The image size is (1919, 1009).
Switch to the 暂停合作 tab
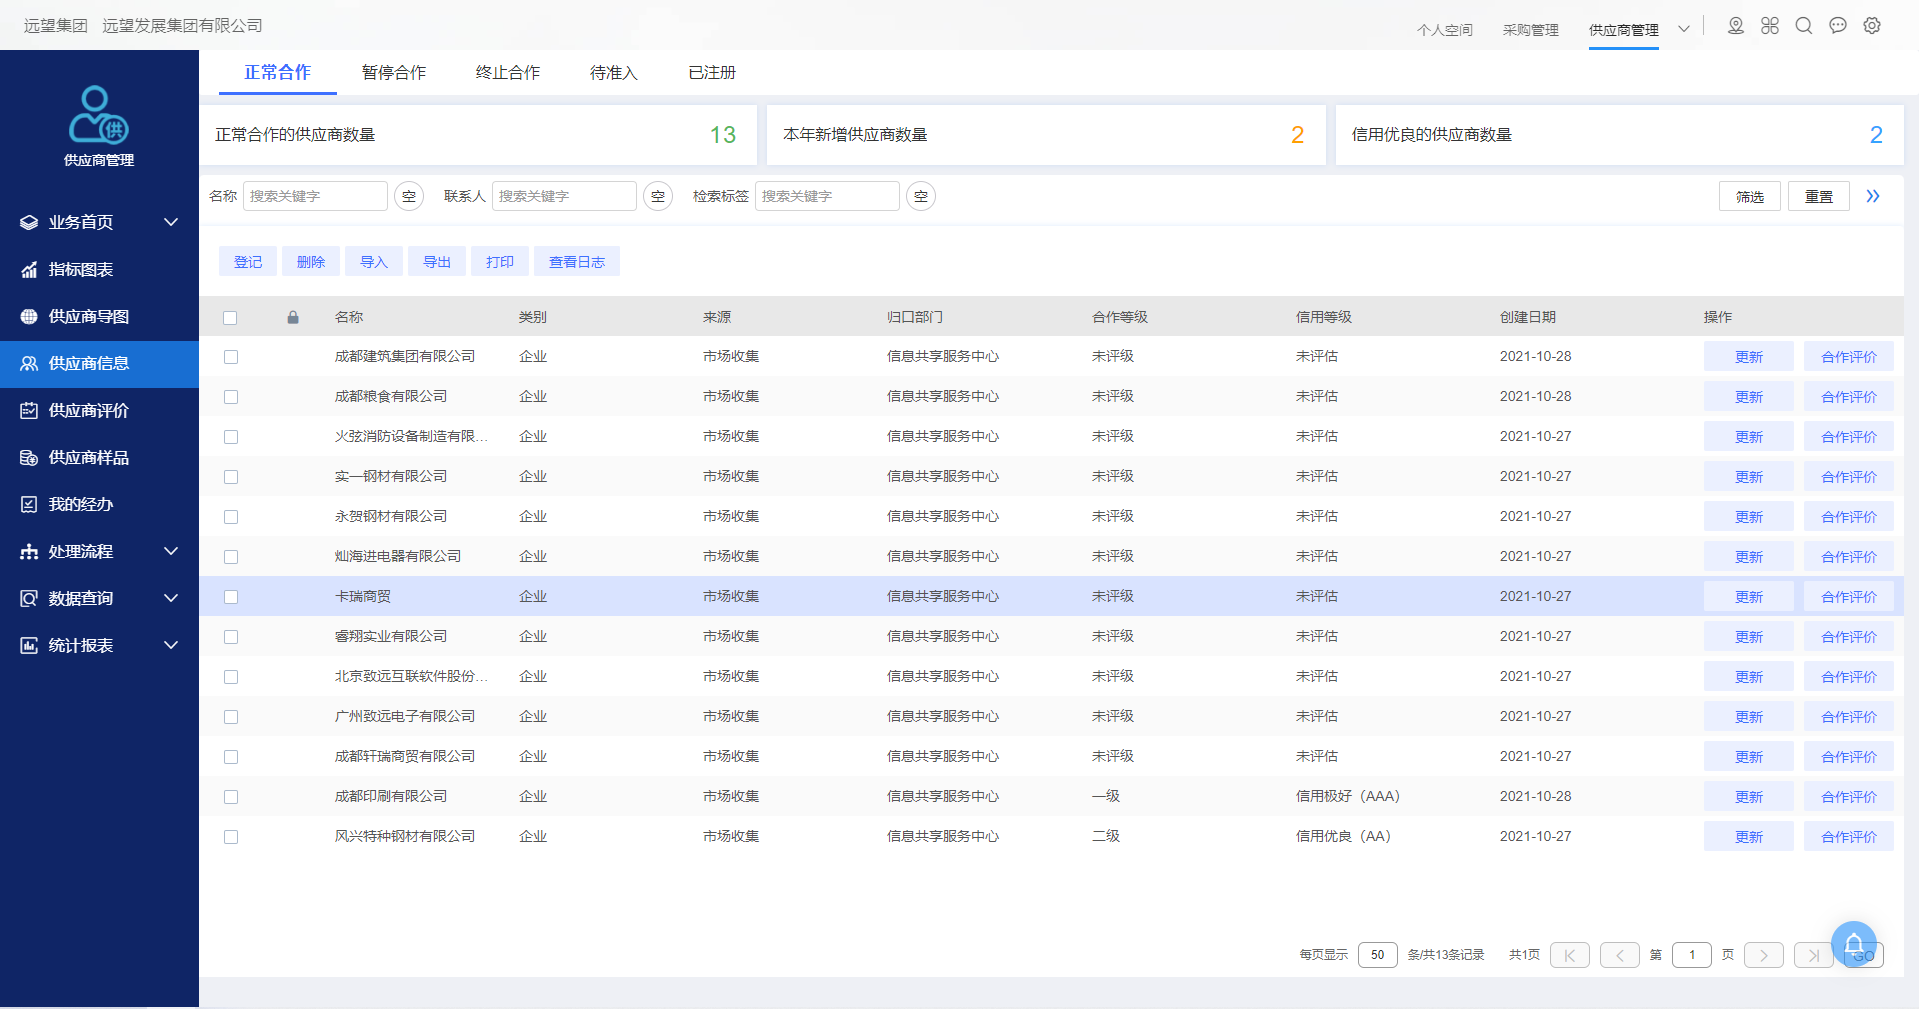pos(393,73)
